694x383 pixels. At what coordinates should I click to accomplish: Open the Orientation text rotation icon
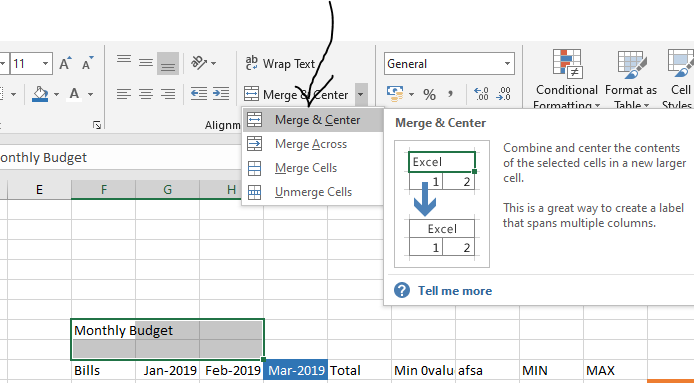[x=199, y=63]
